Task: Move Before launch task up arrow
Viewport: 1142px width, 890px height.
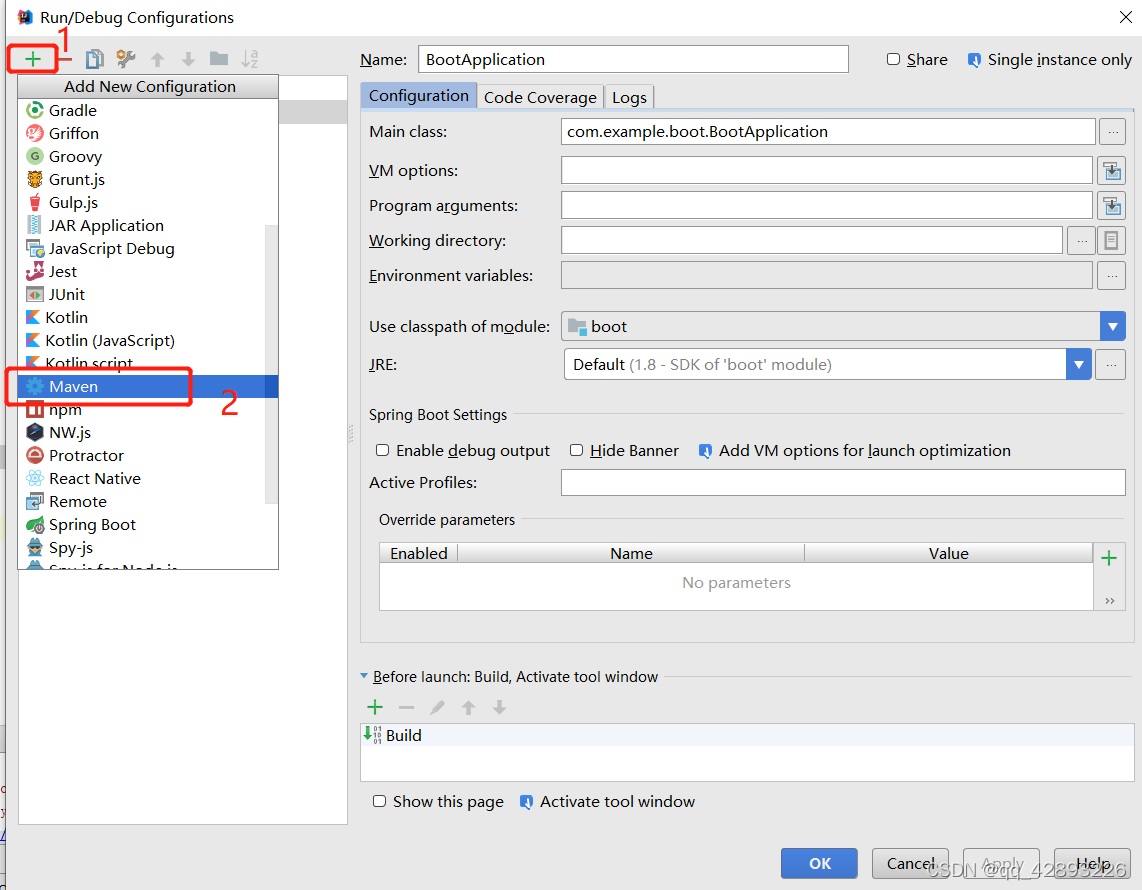Action: coord(468,707)
